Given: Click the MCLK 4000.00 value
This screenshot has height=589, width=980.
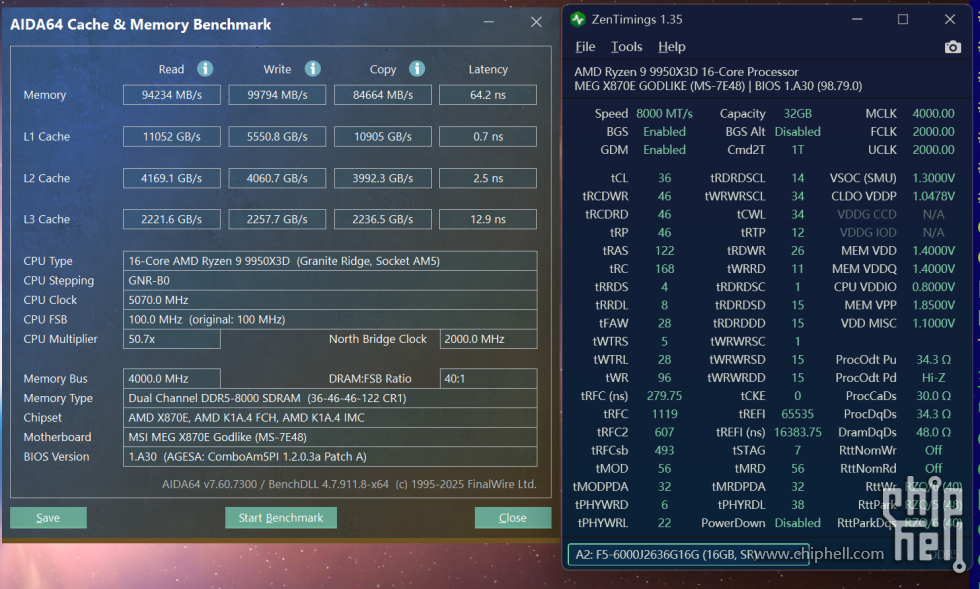Looking at the screenshot, I should pyautogui.click(x=933, y=114).
